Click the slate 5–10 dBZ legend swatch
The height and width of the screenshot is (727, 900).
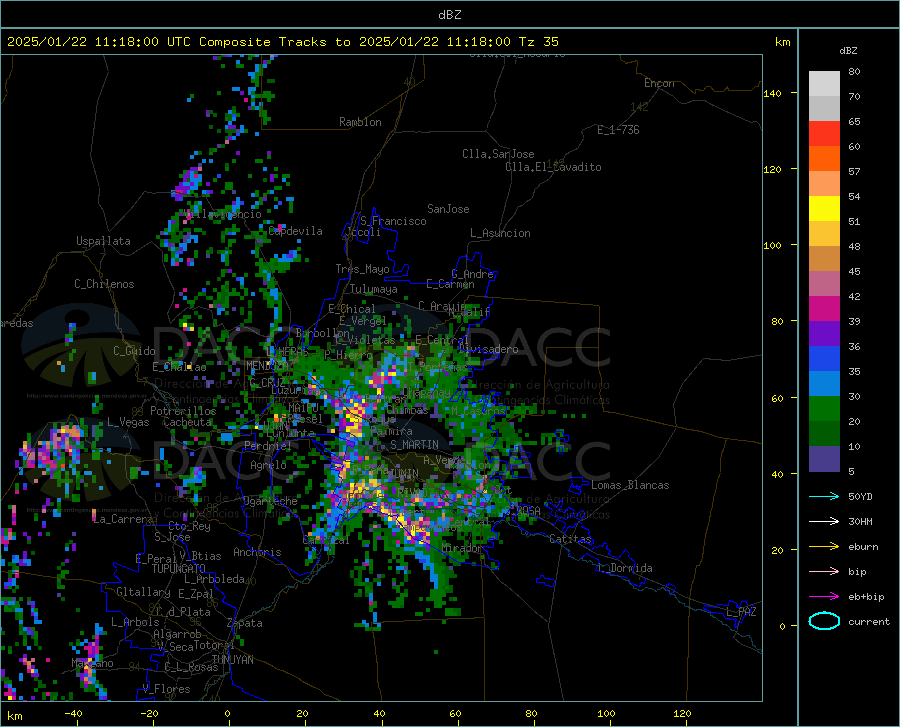[824, 459]
